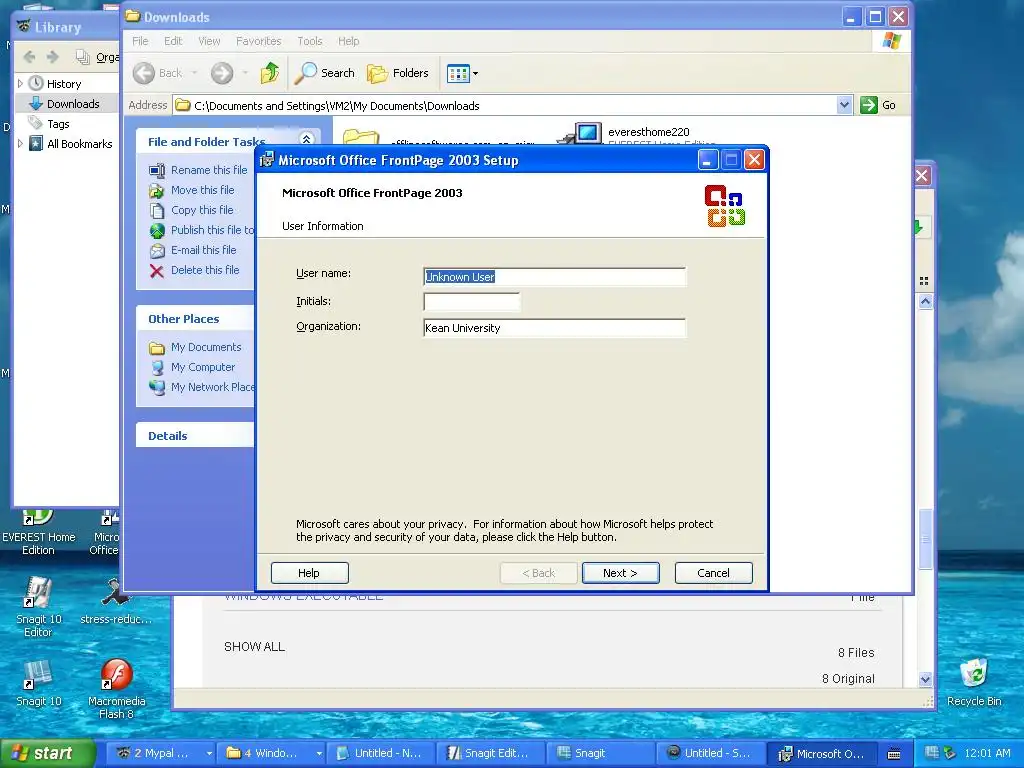Toggle Folders pane in Explorer toolbar
Screen dimensions: 1024x768
(x=398, y=73)
